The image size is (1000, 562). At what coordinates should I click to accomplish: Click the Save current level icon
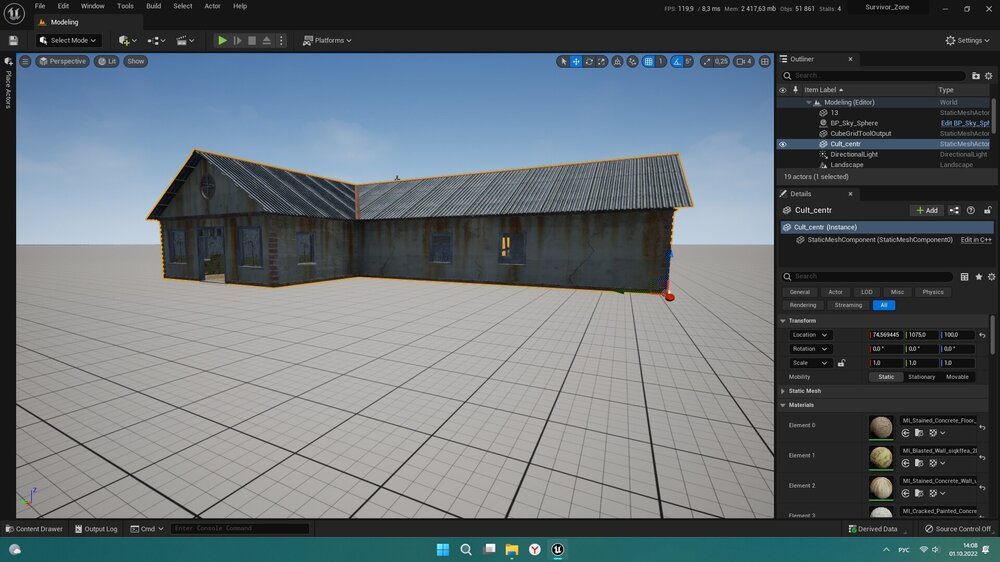tap(13, 40)
